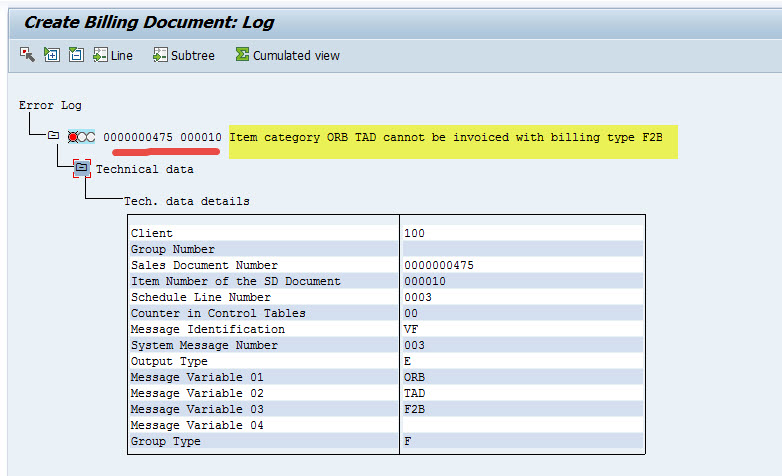Click the Create Billing Document: Log title
The height and width of the screenshot is (476, 782).
click(149, 22)
